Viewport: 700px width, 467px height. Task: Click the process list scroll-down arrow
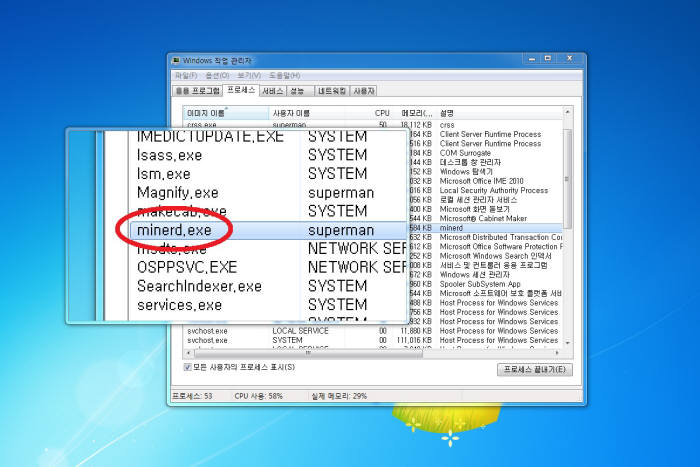tap(567, 343)
